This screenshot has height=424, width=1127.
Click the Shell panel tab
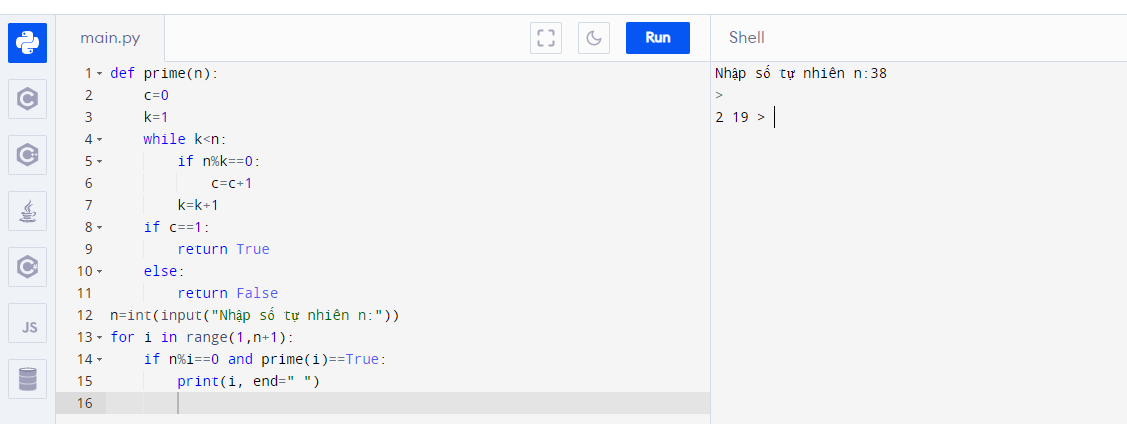[746, 38]
